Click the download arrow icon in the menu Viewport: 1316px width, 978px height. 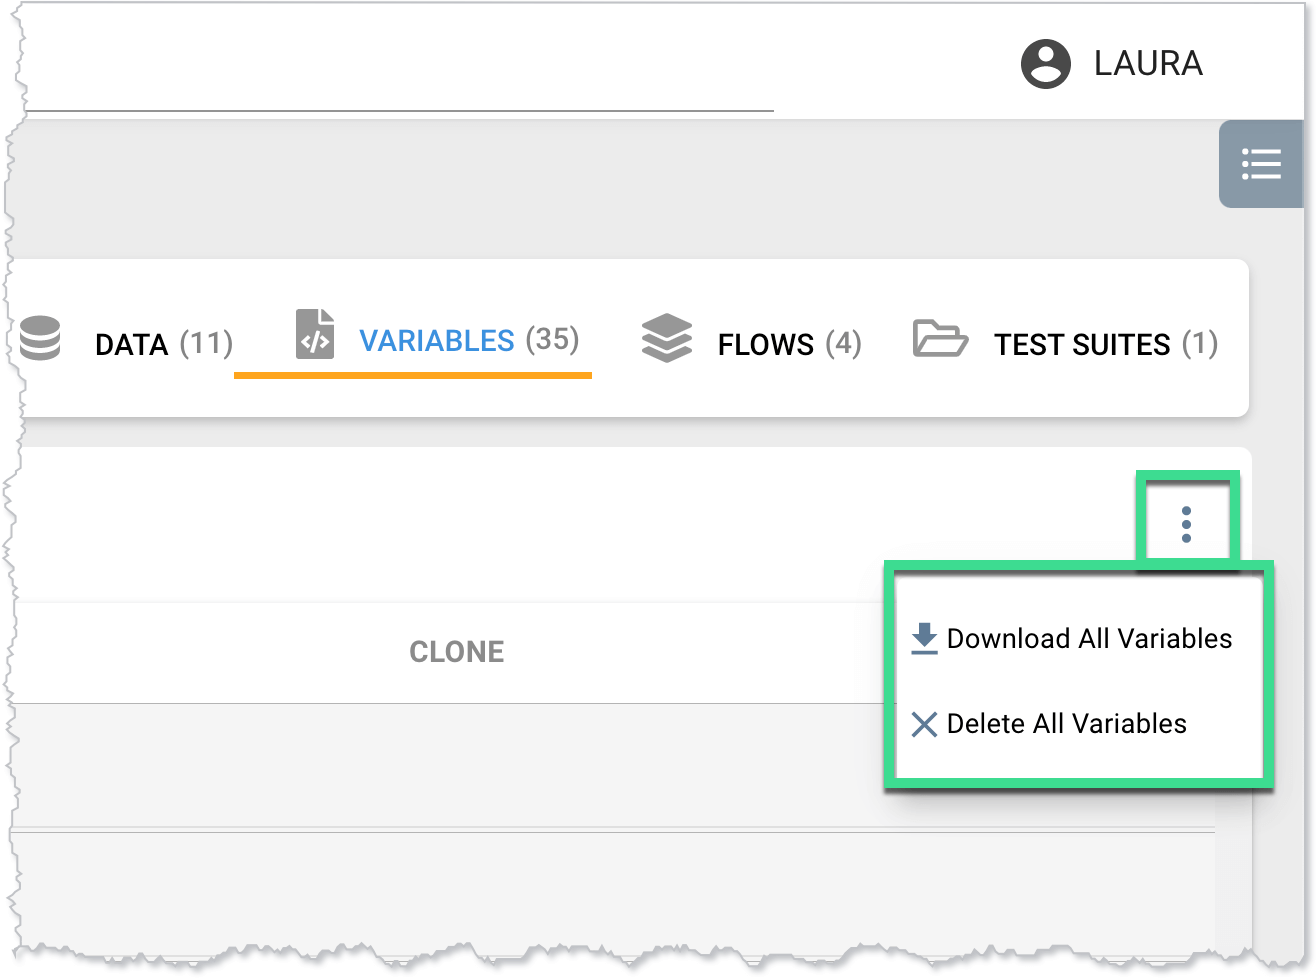coord(923,637)
